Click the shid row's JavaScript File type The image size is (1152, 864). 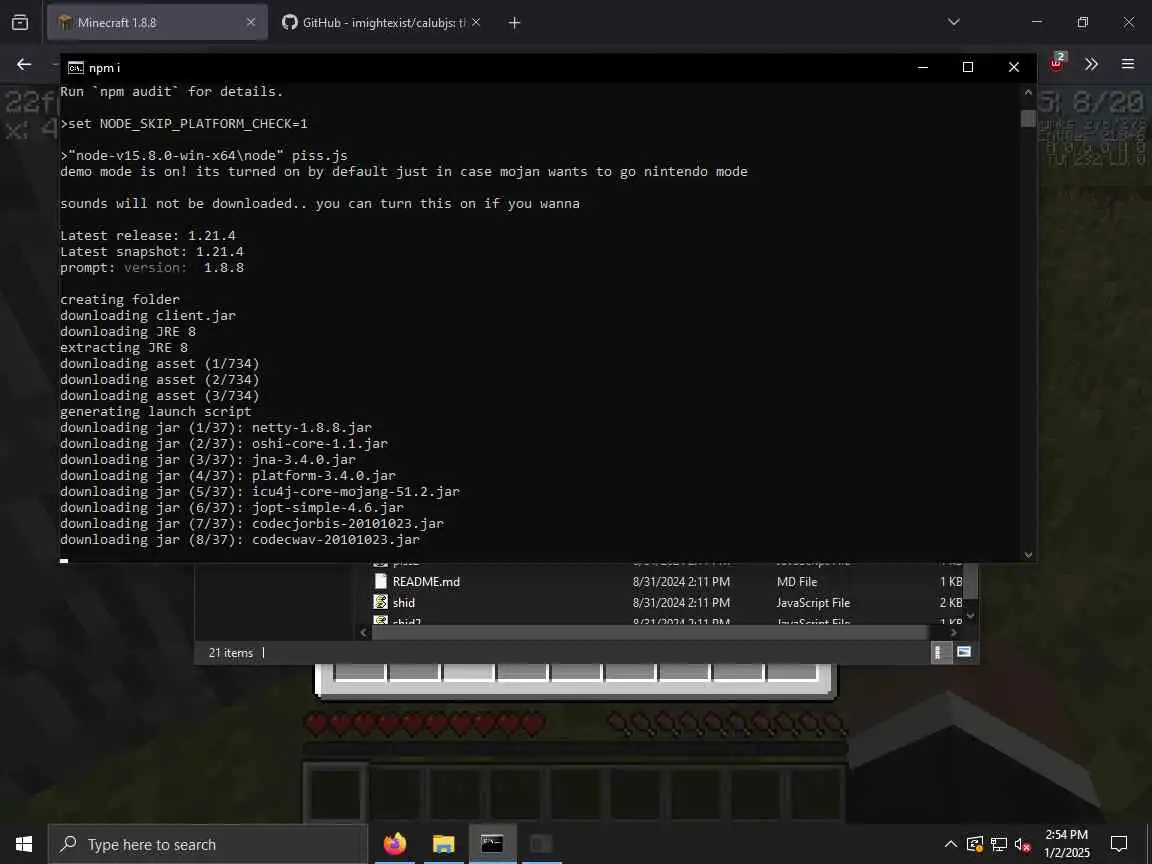tap(813, 602)
